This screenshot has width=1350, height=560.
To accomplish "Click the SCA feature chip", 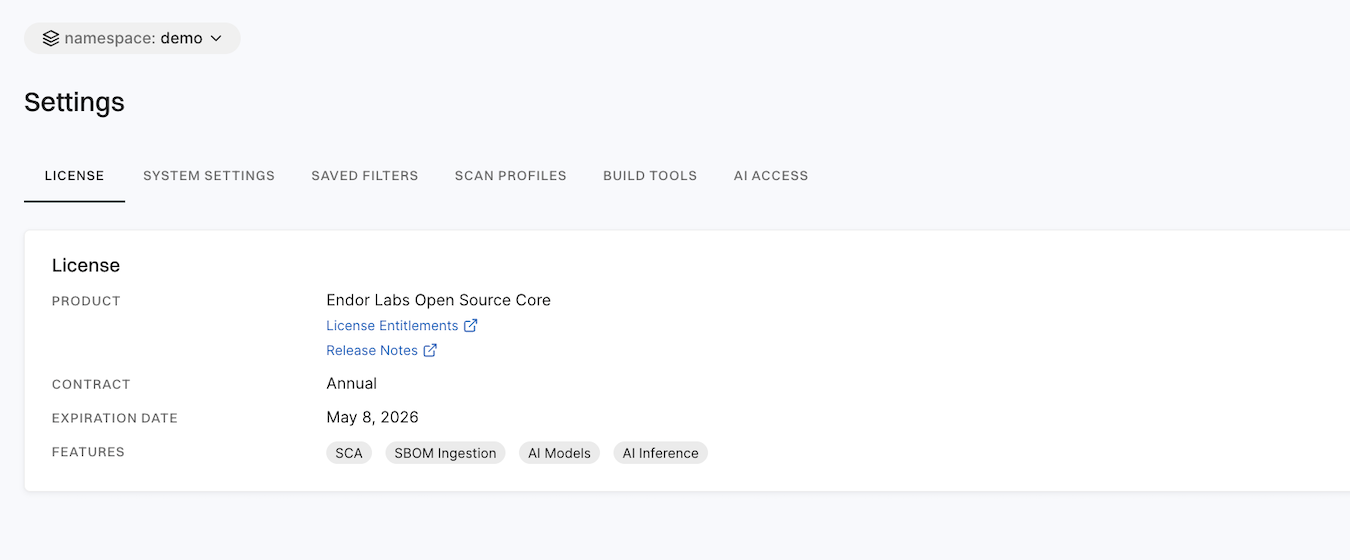I will [349, 453].
